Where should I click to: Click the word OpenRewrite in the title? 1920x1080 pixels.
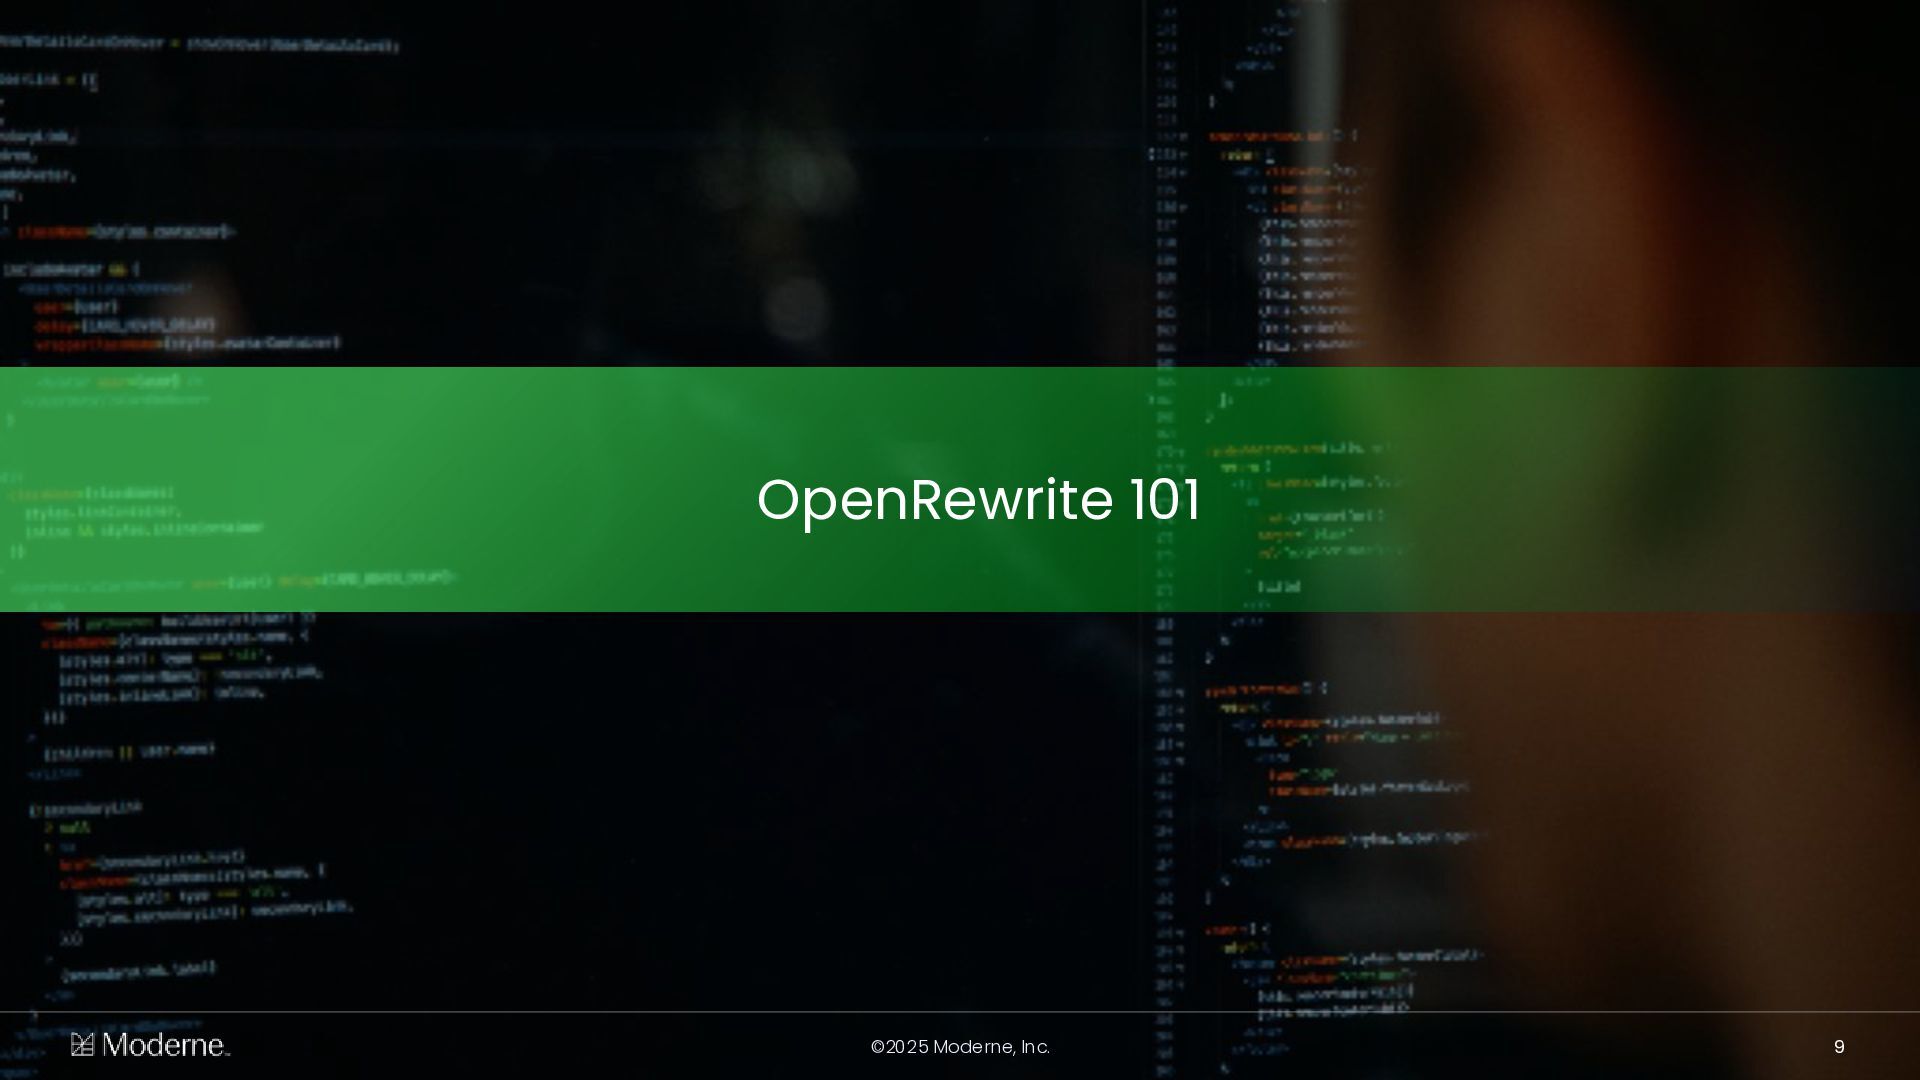coord(934,499)
